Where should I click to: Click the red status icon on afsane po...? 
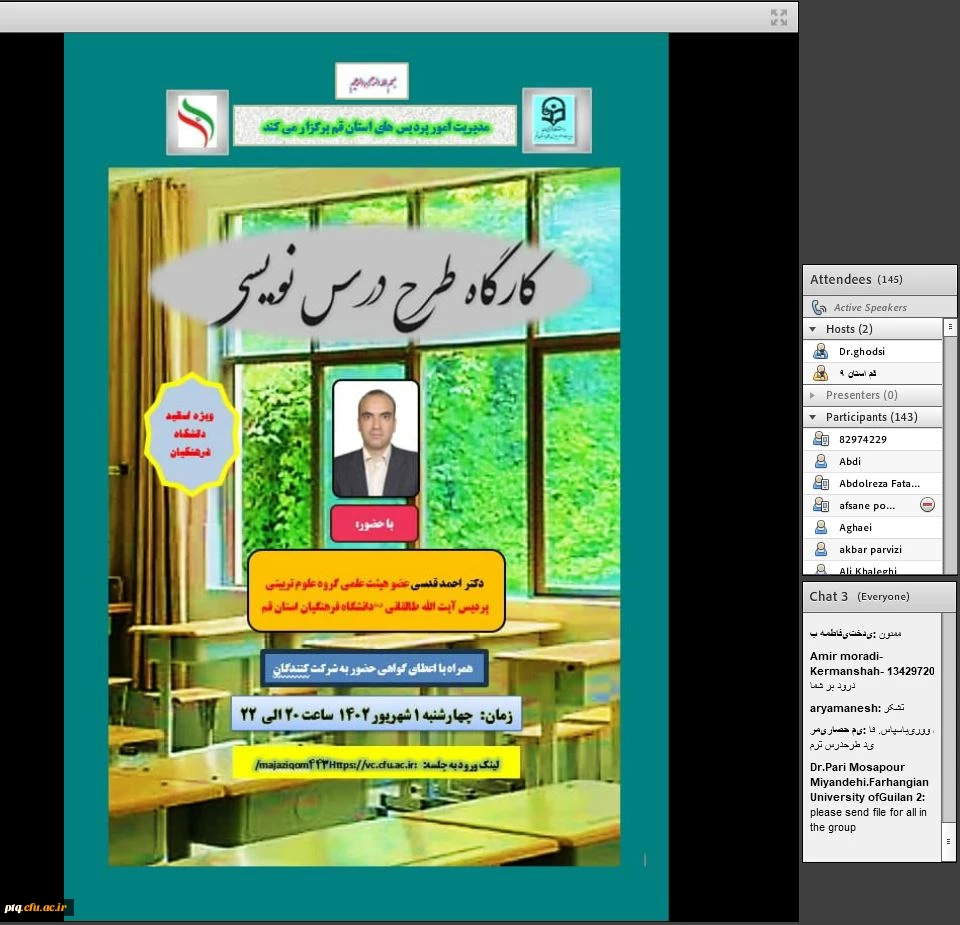click(x=927, y=505)
